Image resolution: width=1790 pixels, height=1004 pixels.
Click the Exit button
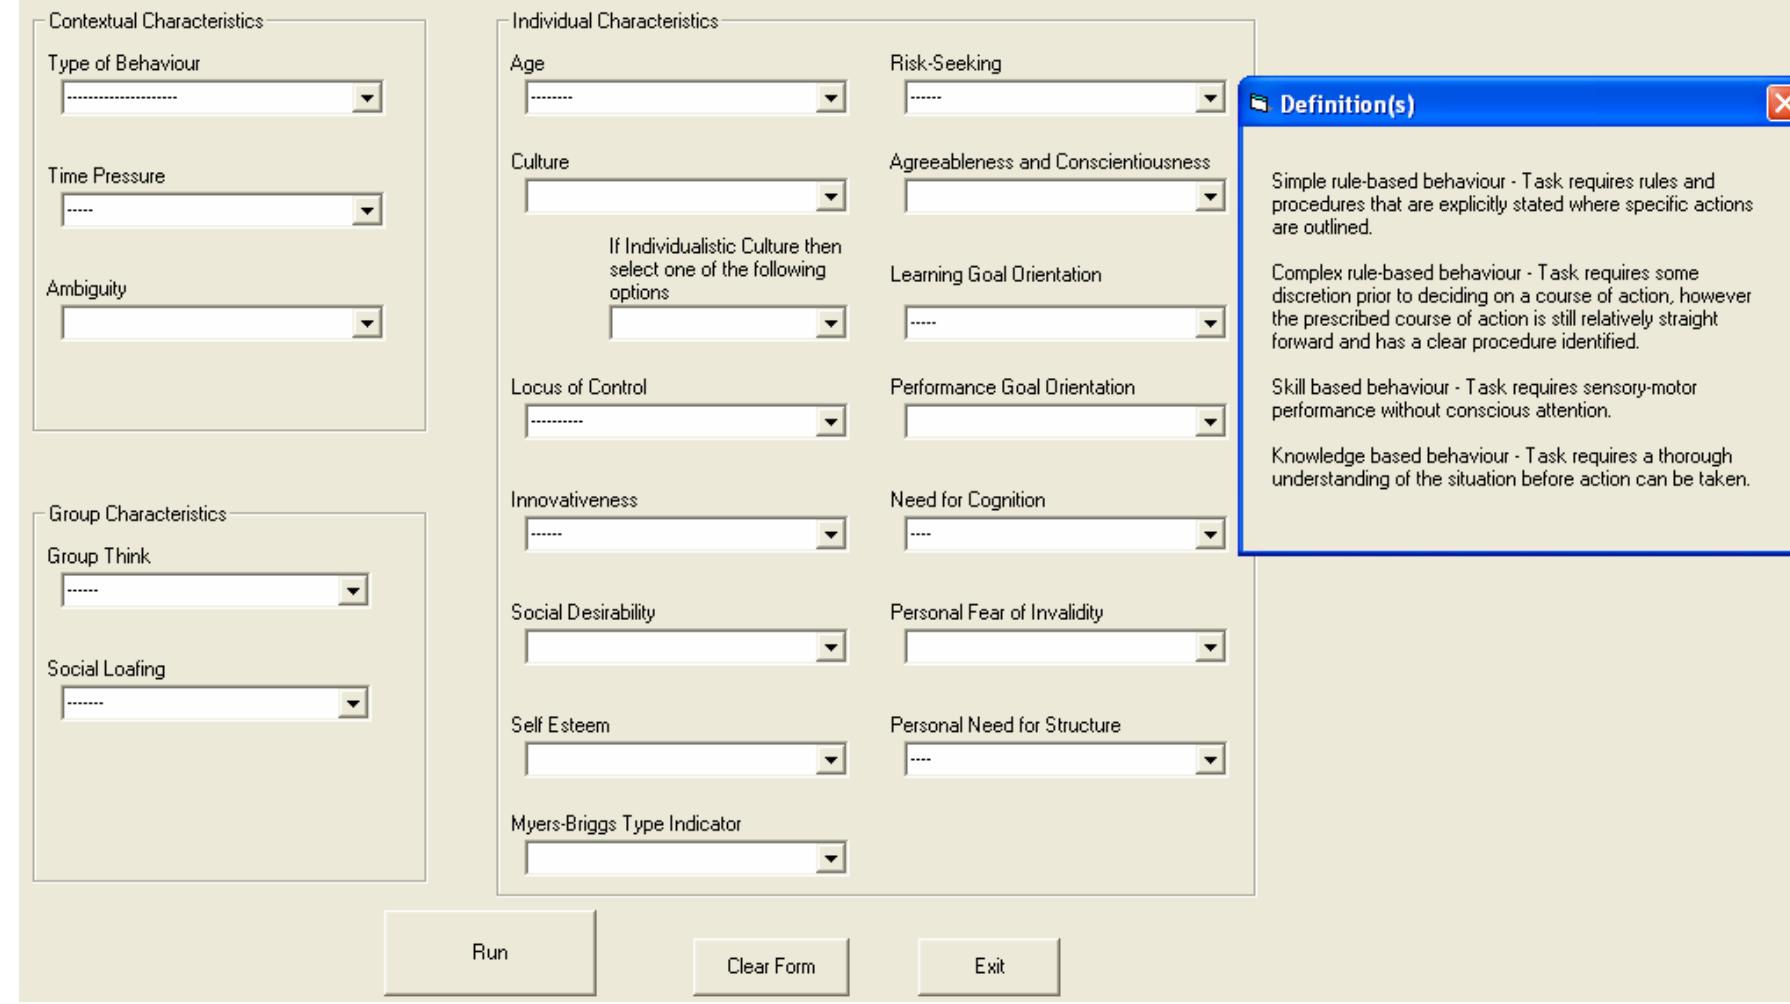point(989,967)
